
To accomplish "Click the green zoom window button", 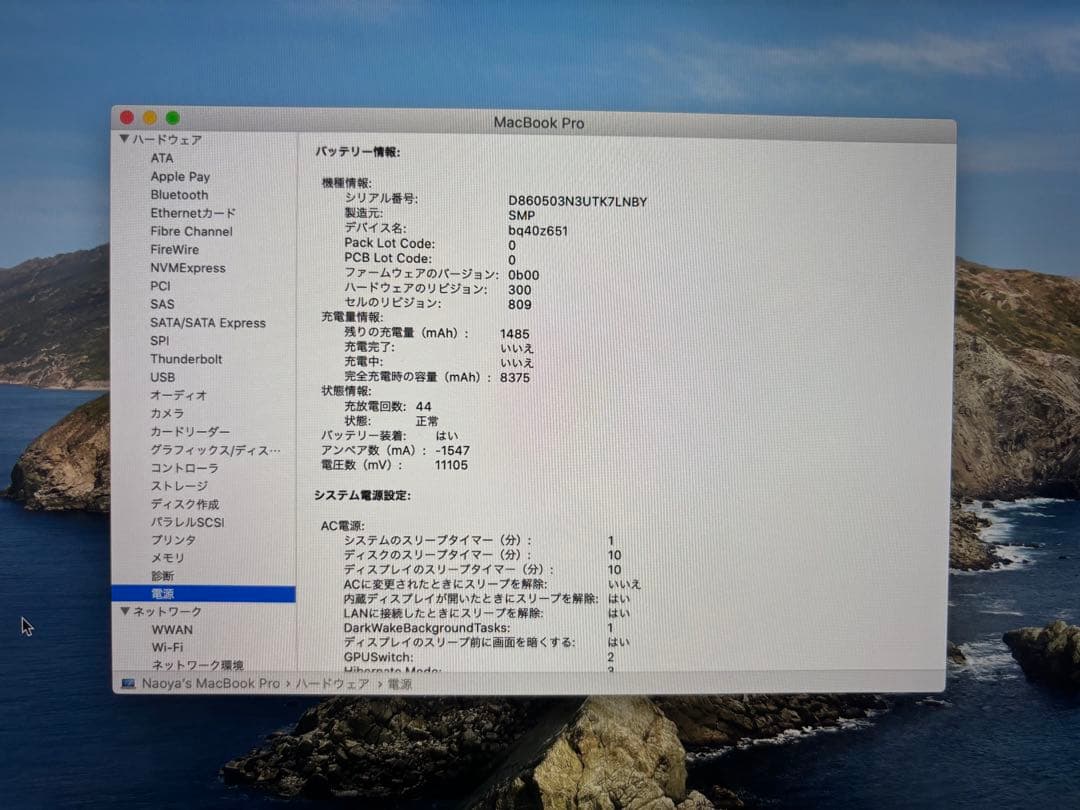I will coord(173,118).
